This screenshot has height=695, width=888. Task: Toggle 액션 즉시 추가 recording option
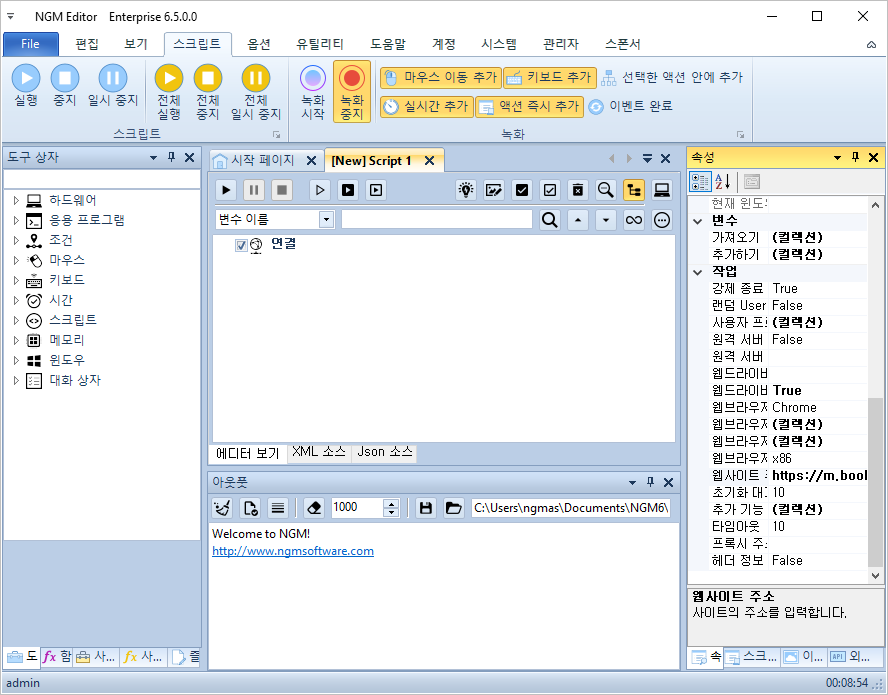[x=529, y=106]
